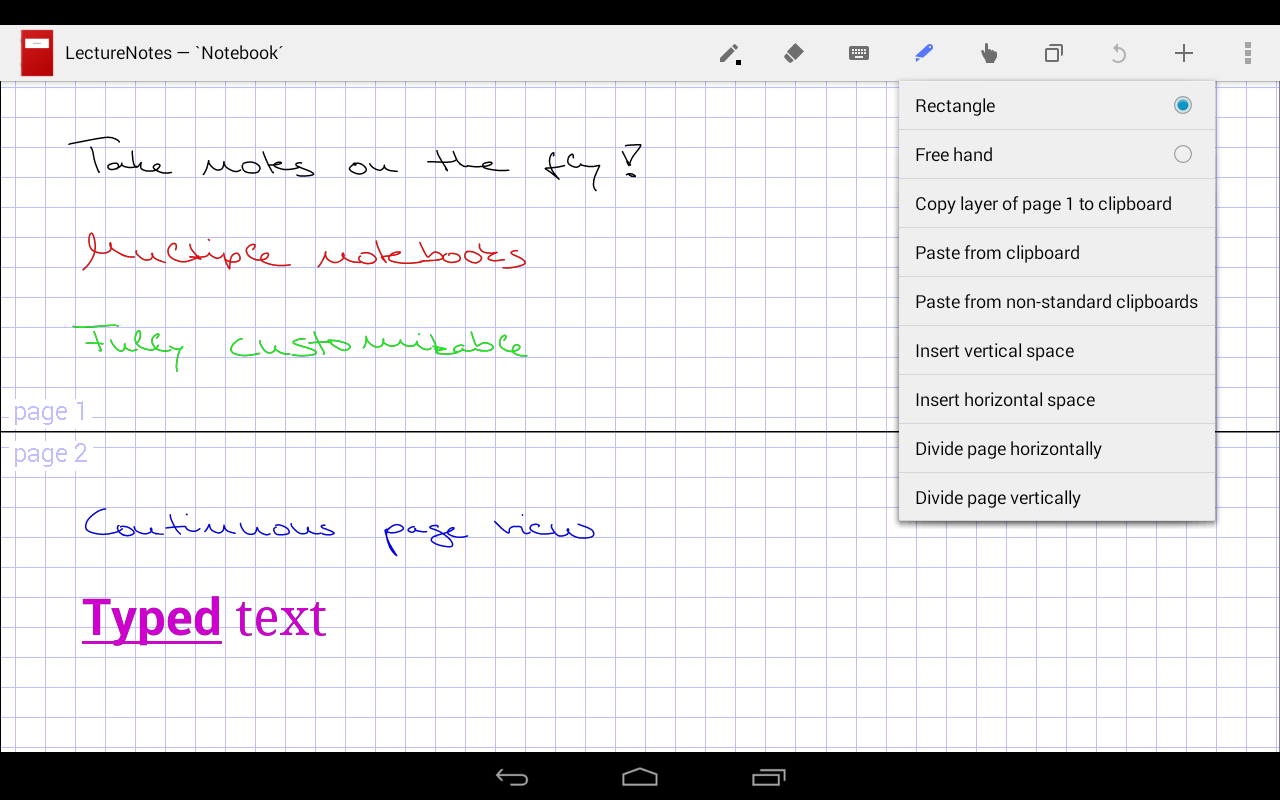This screenshot has height=800, width=1280.
Task: Select the Pencil drawing tool
Action: (x=728, y=53)
